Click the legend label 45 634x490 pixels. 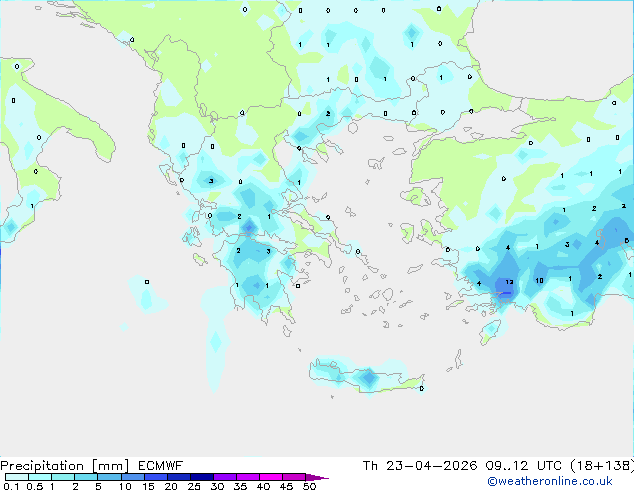pyautogui.click(x=286, y=486)
